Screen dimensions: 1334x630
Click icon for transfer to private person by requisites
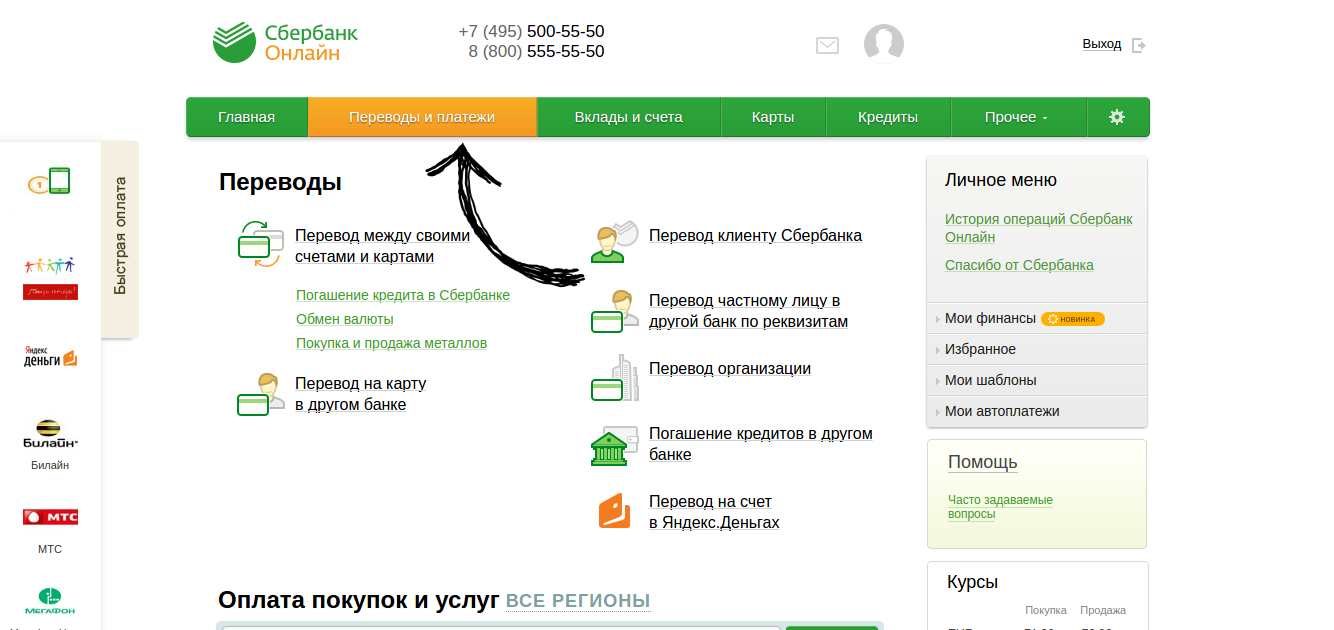pyautogui.click(x=614, y=311)
